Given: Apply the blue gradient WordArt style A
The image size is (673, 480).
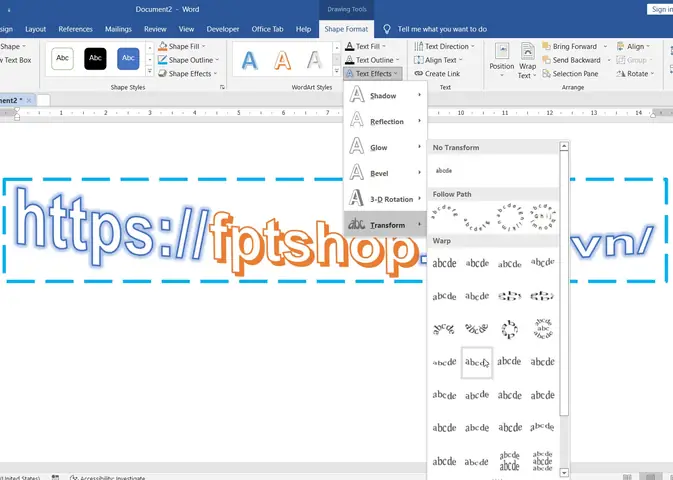Looking at the screenshot, I should [249, 60].
